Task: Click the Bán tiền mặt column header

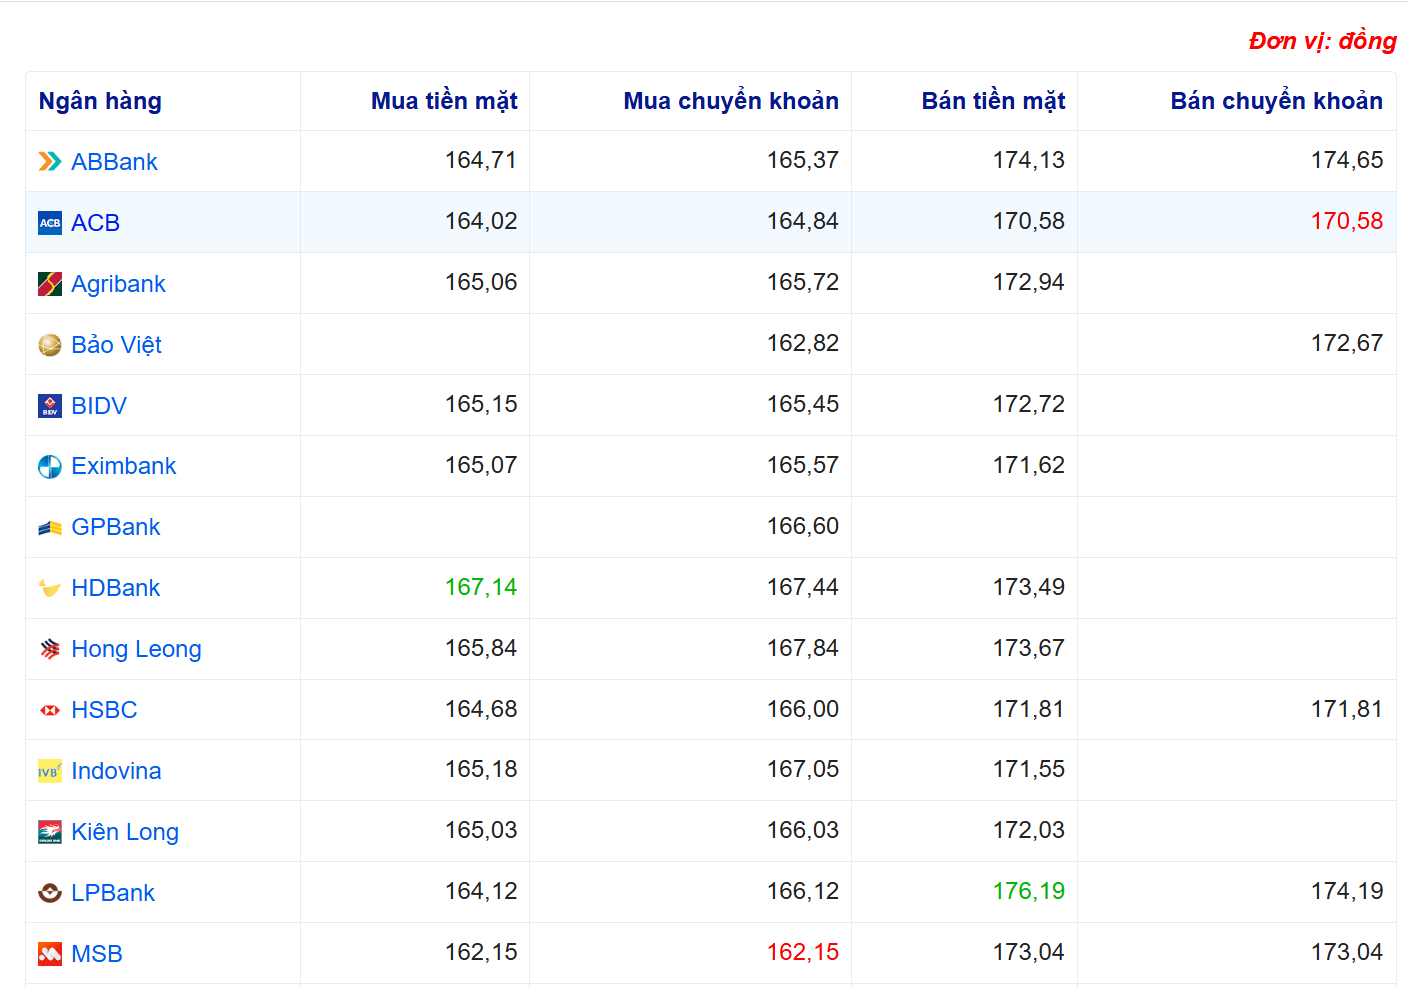Action: [x=993, y=101]
